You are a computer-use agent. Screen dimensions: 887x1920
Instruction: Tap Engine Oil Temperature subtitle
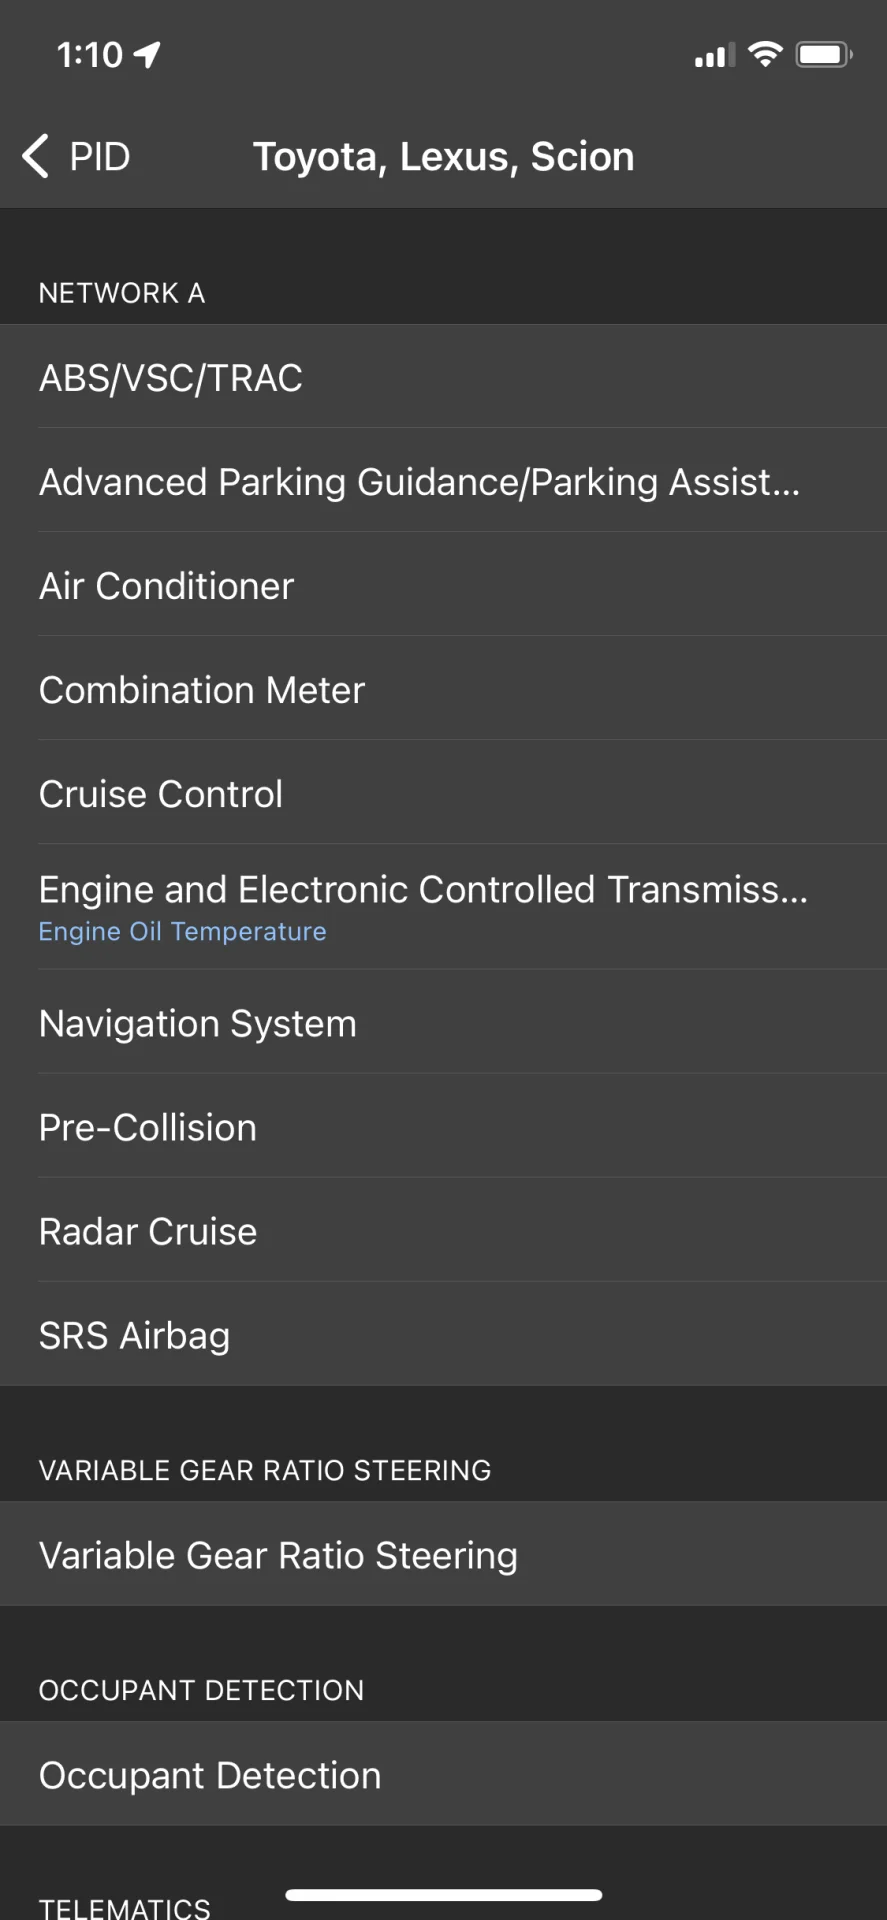183,932
